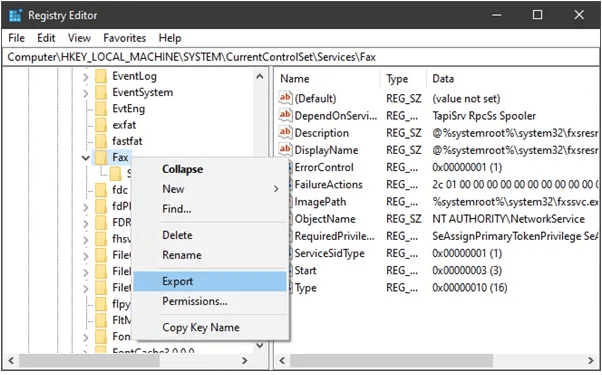Choose Collapse in the context menu

click(210, 169)
